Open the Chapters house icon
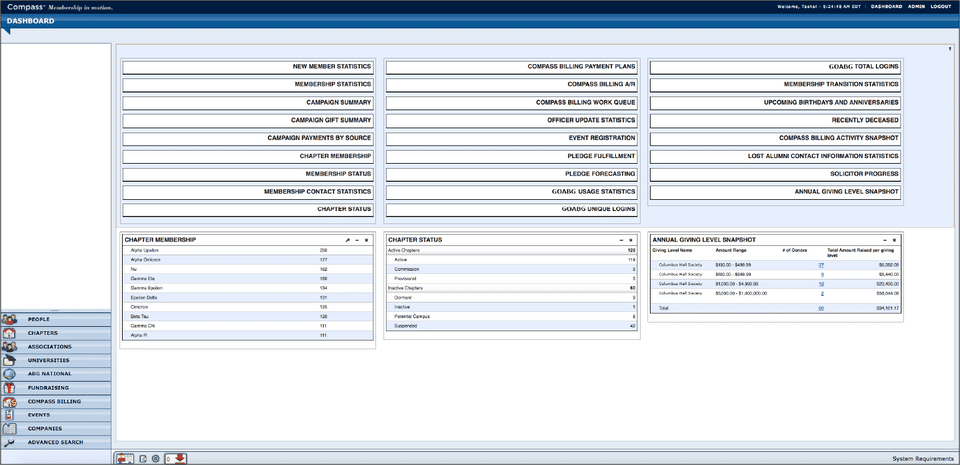The image size is (960, 465). (9, 333)
